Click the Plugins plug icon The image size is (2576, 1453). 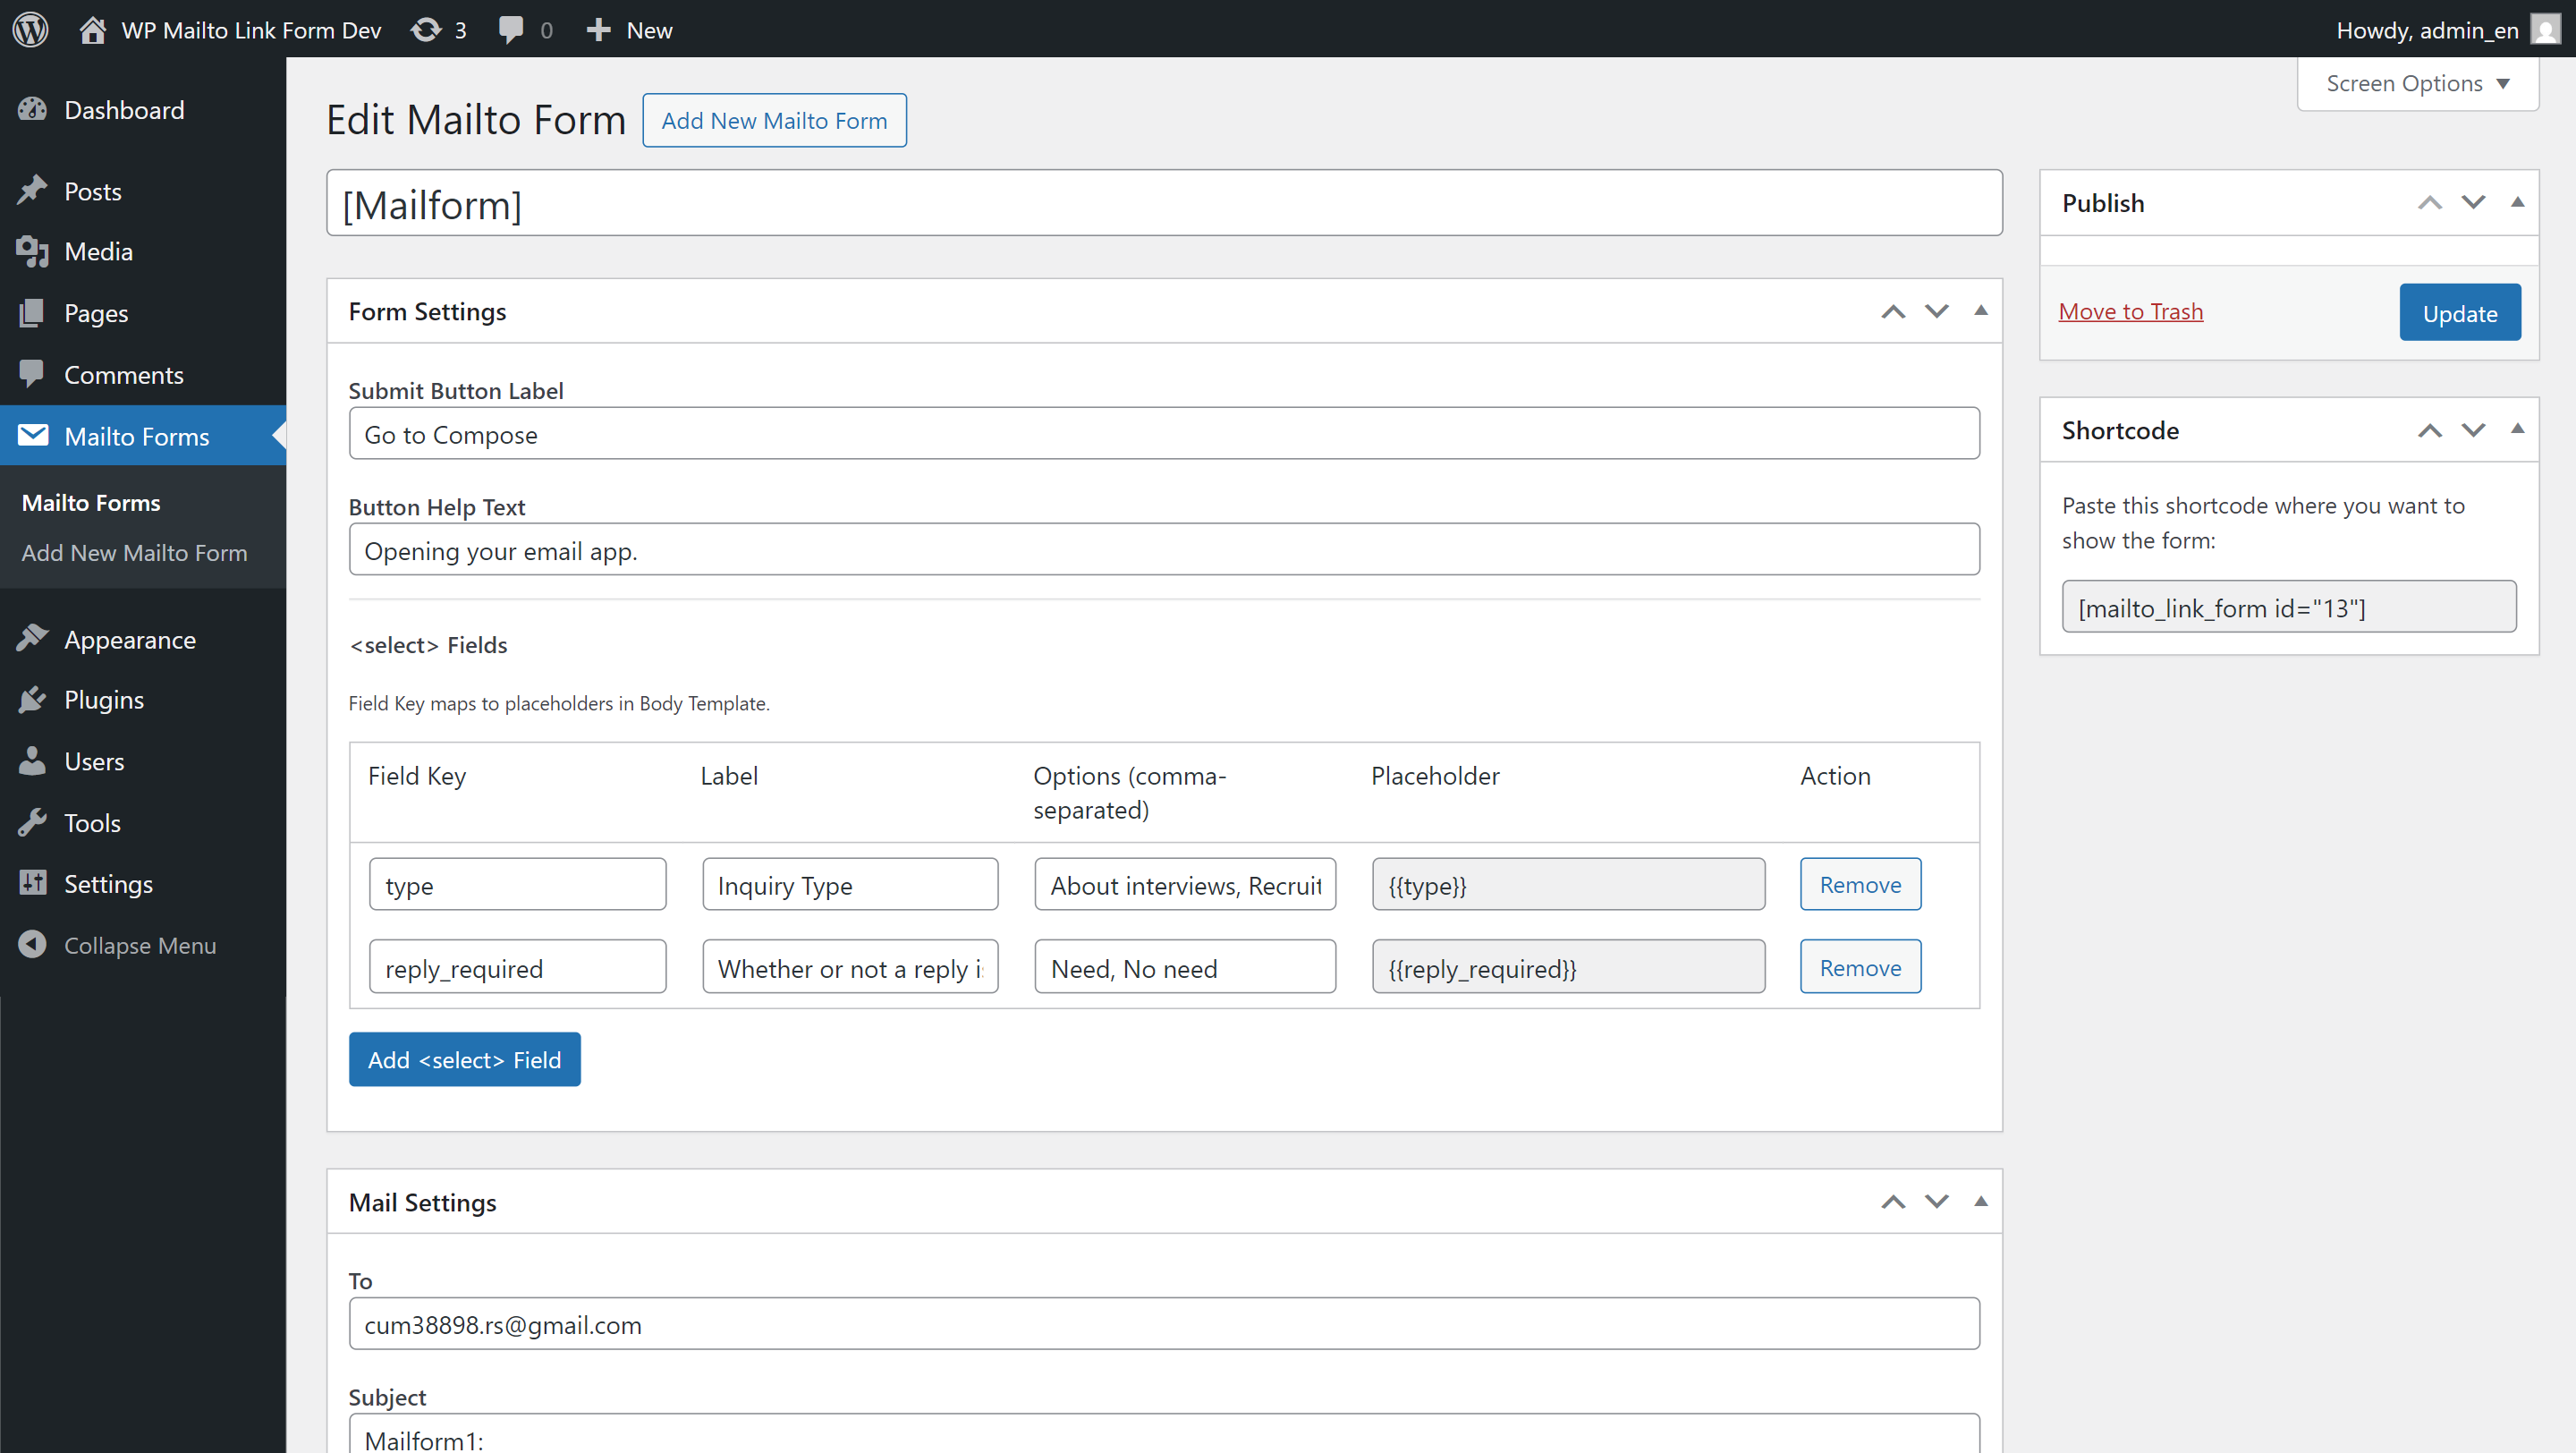pyautogui.click(x=33, y=699)
